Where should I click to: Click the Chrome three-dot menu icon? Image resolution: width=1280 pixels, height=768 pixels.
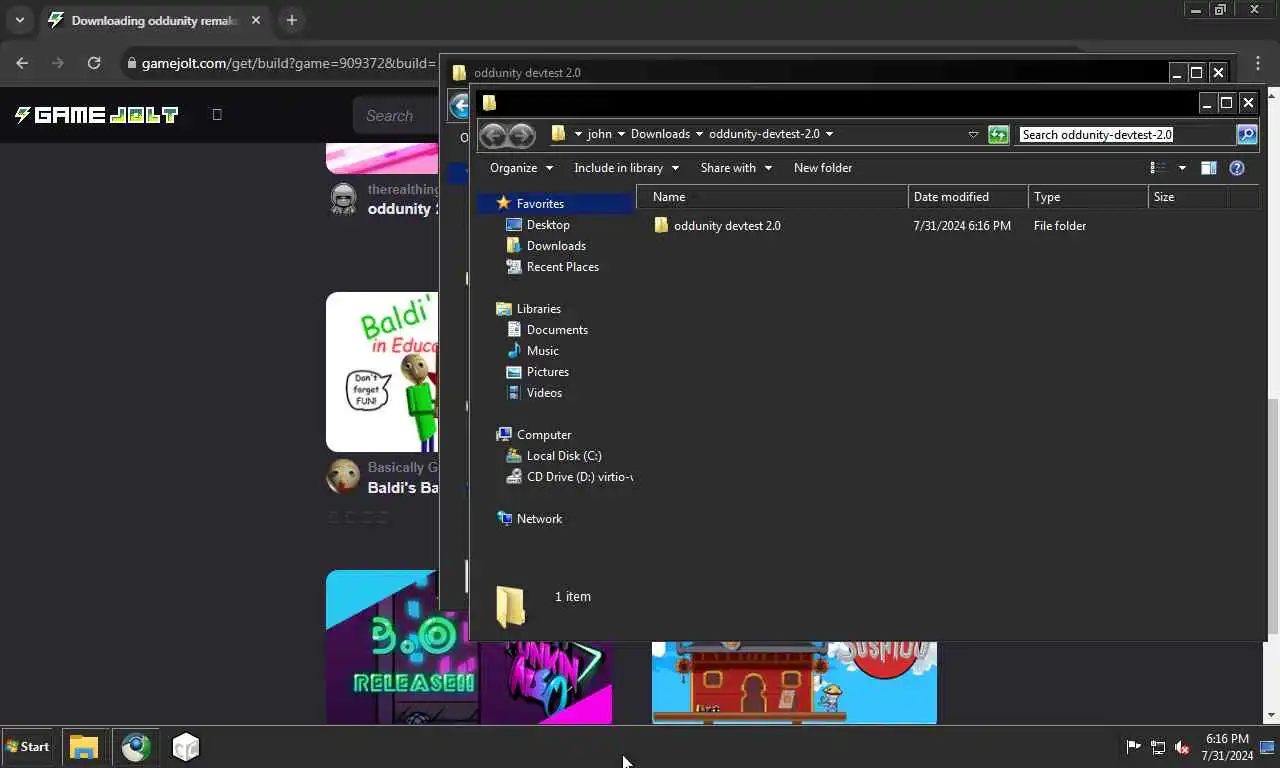[x=1258, y=63]
